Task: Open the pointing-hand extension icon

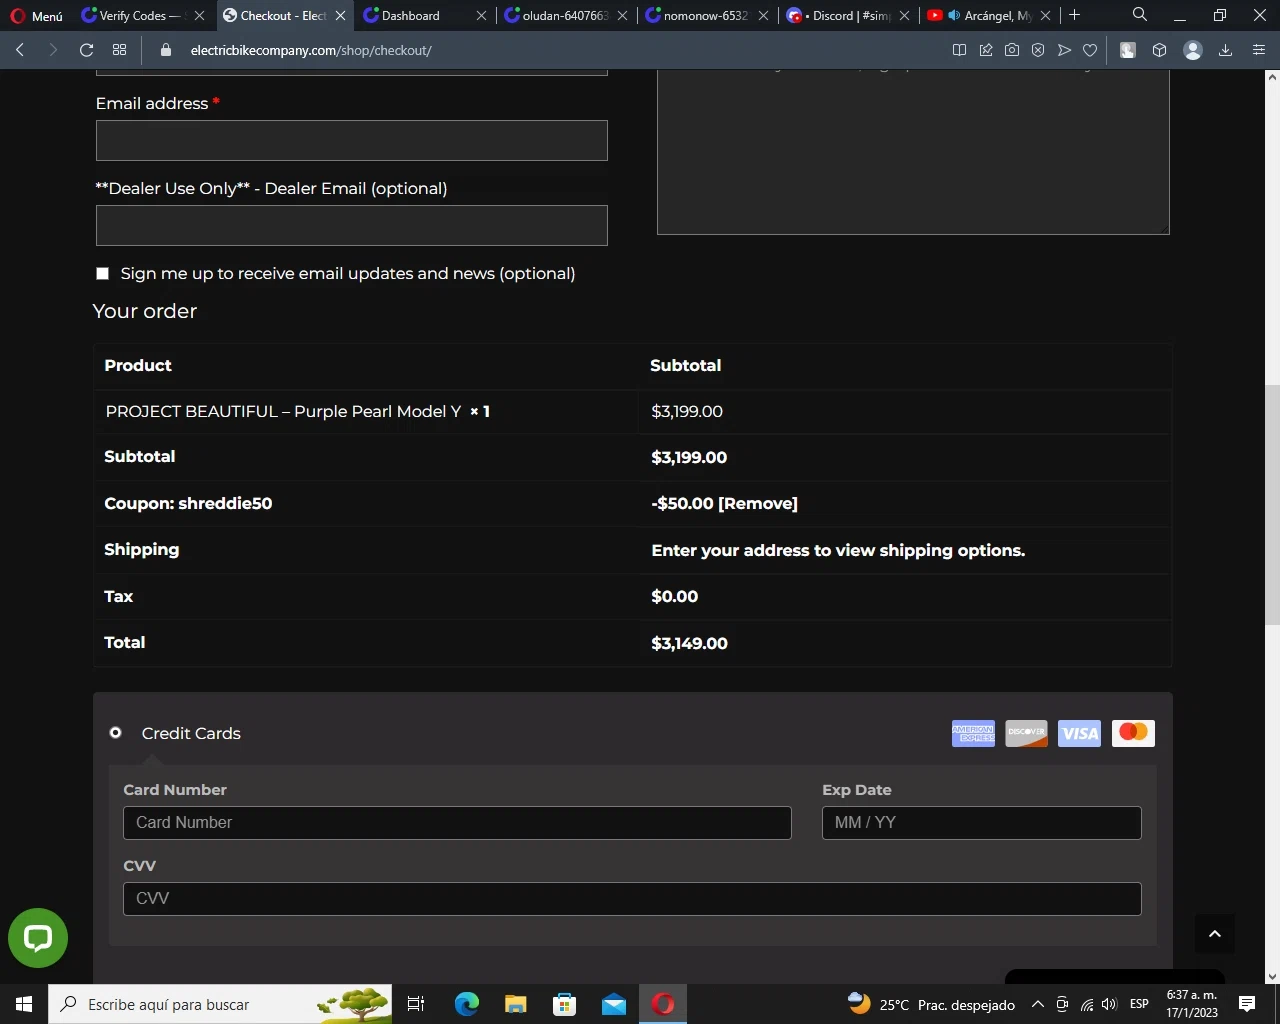Action: (1128, 50)
